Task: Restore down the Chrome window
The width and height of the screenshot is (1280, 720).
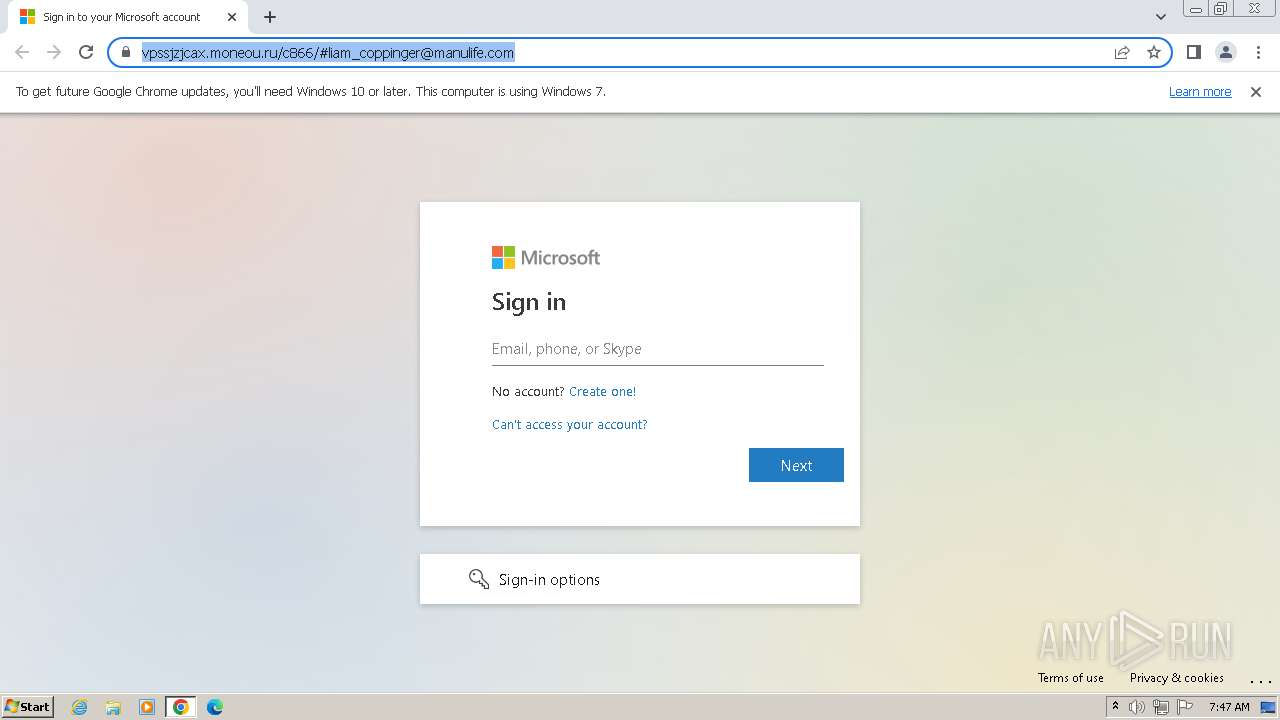Action: pyautogui.click(x=1221, y=9)
